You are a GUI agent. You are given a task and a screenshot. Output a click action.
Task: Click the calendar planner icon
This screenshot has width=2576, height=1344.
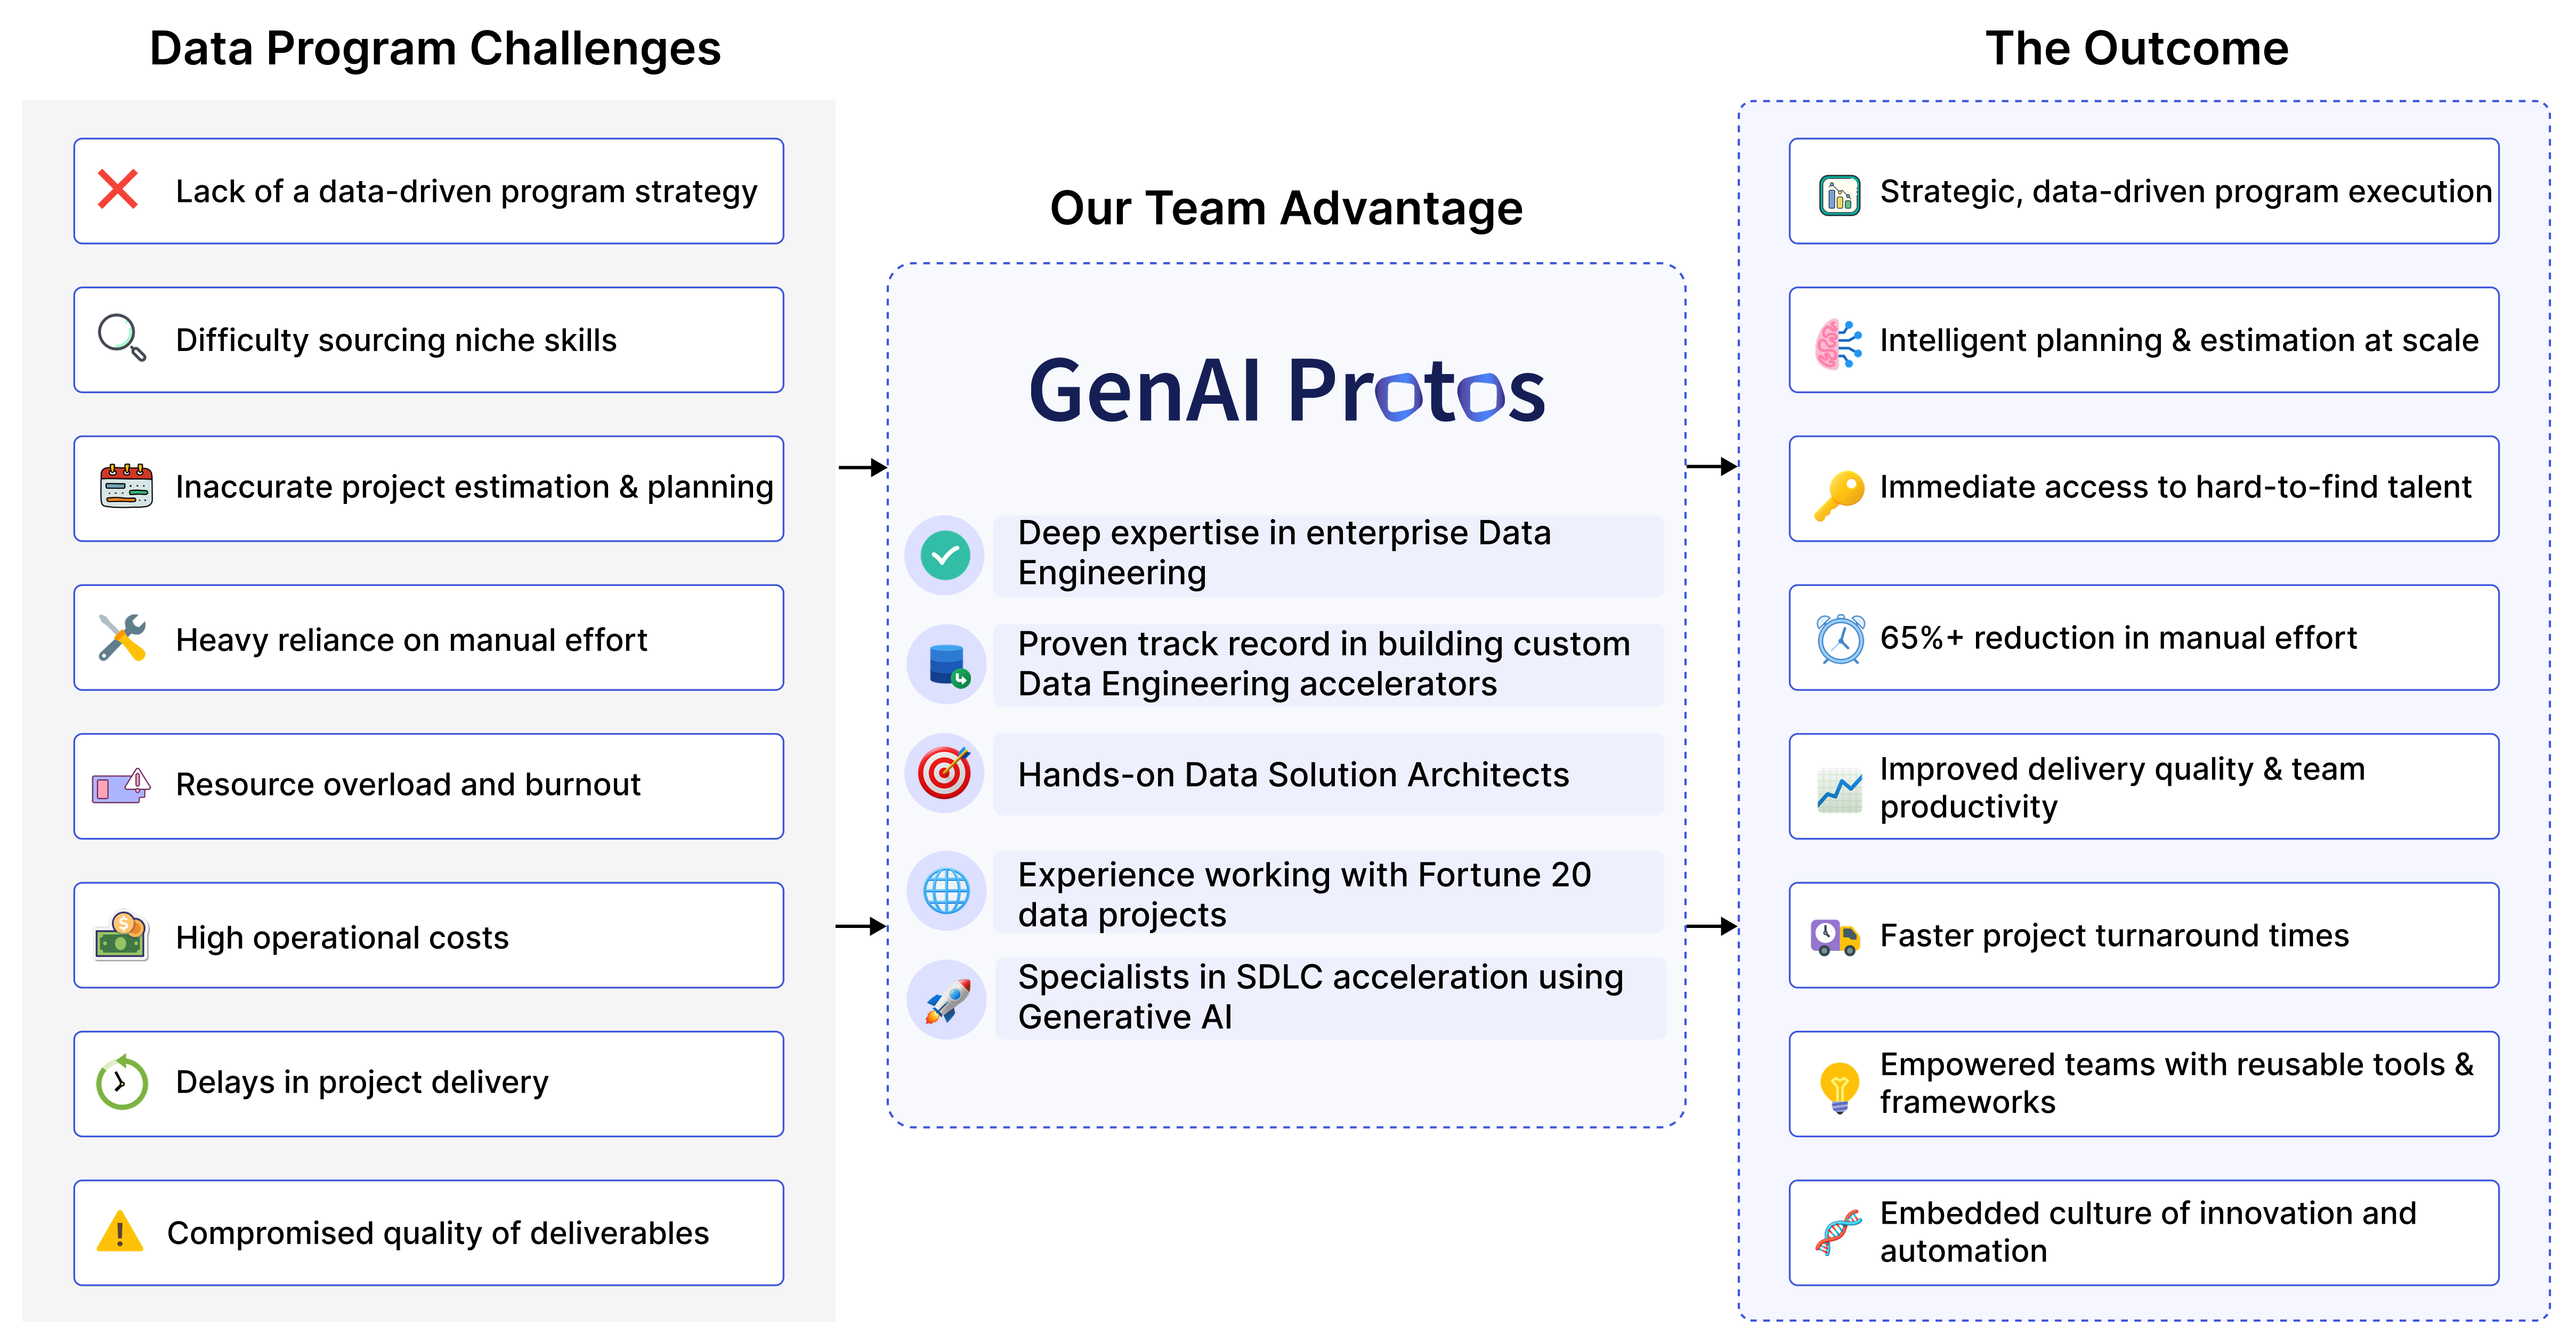(126, 486)
